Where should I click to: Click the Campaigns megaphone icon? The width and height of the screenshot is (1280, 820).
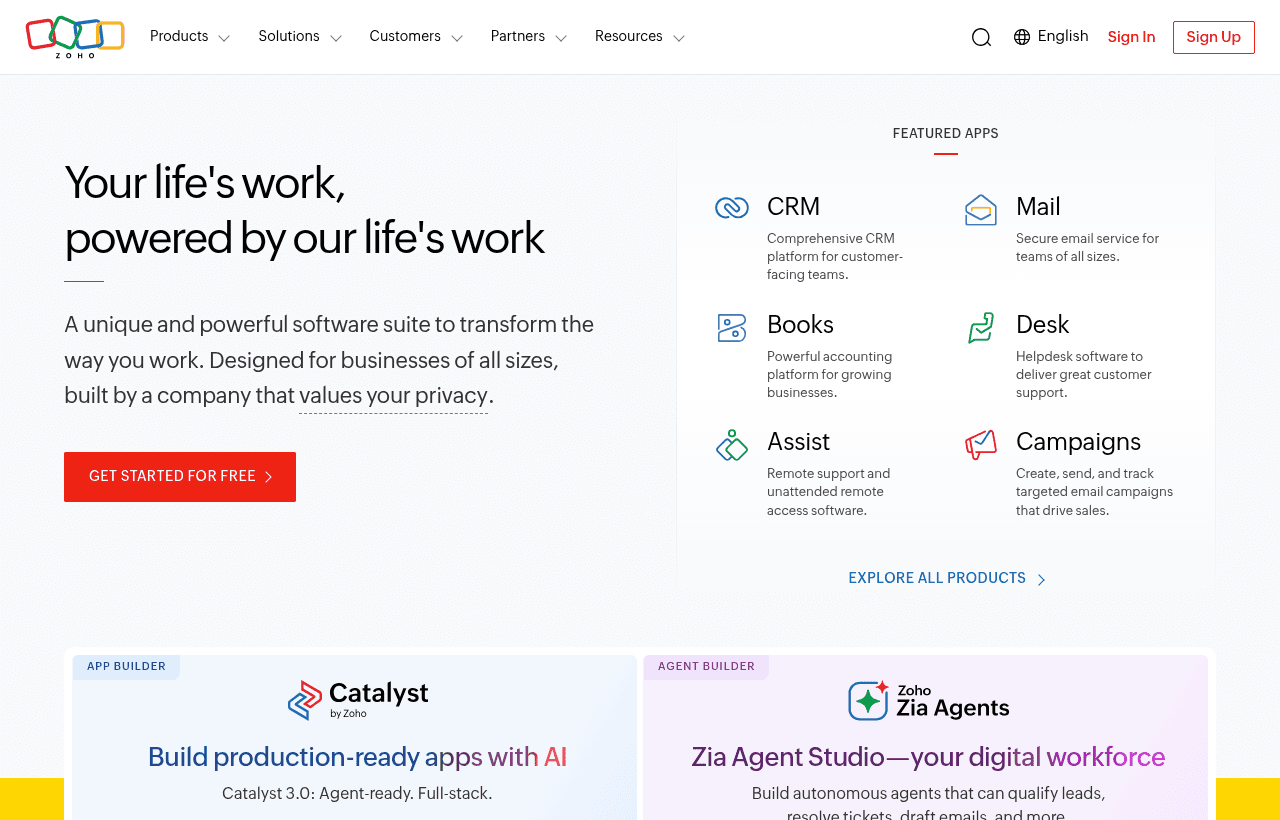tap(981, 445)
